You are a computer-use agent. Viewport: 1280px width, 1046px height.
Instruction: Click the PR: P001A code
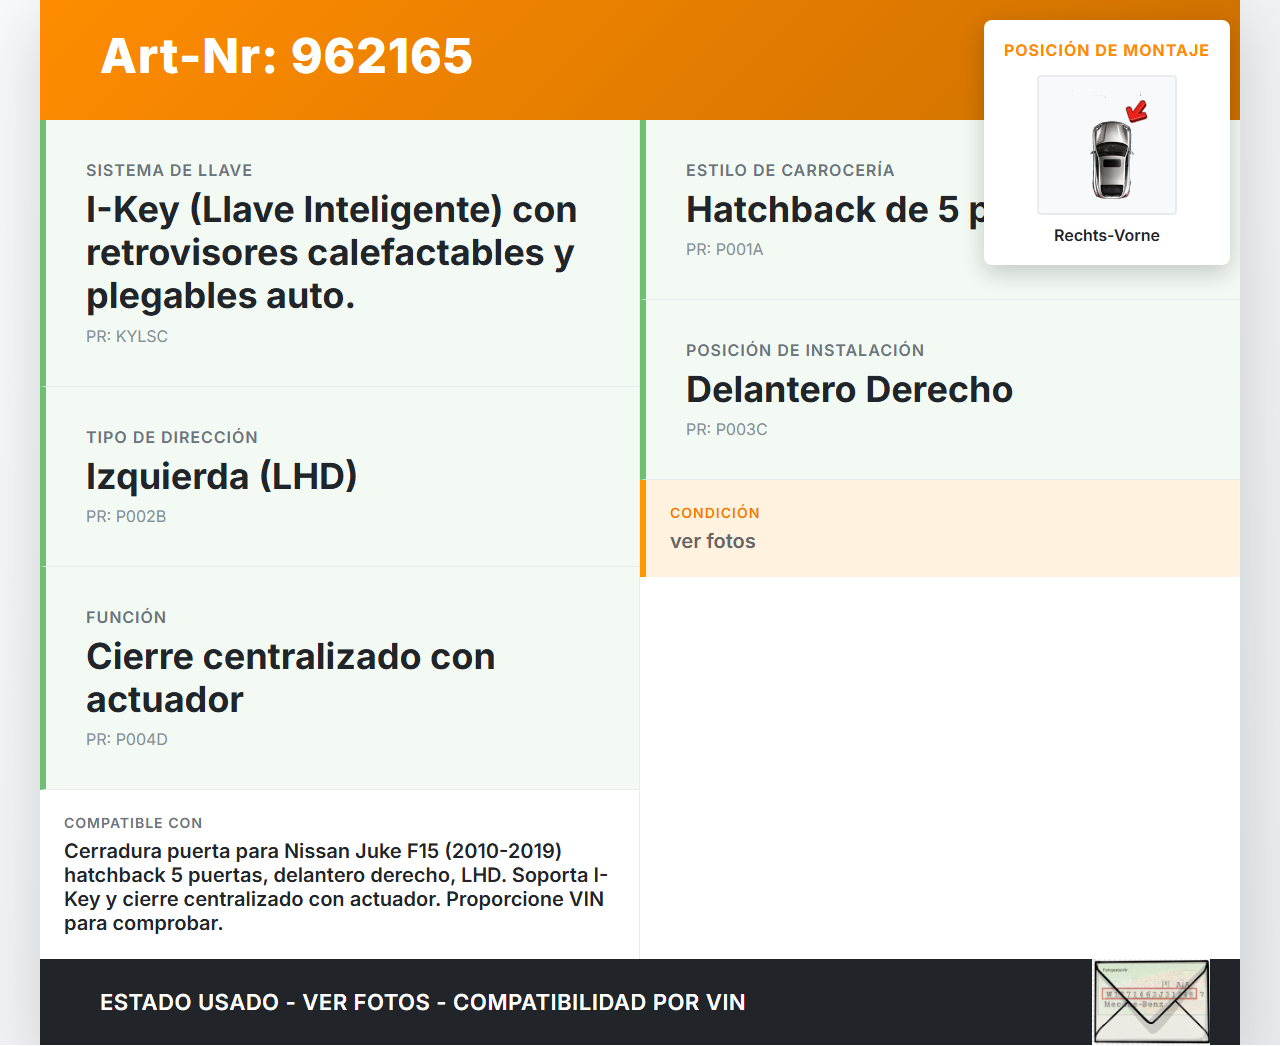tap(724, 250)
